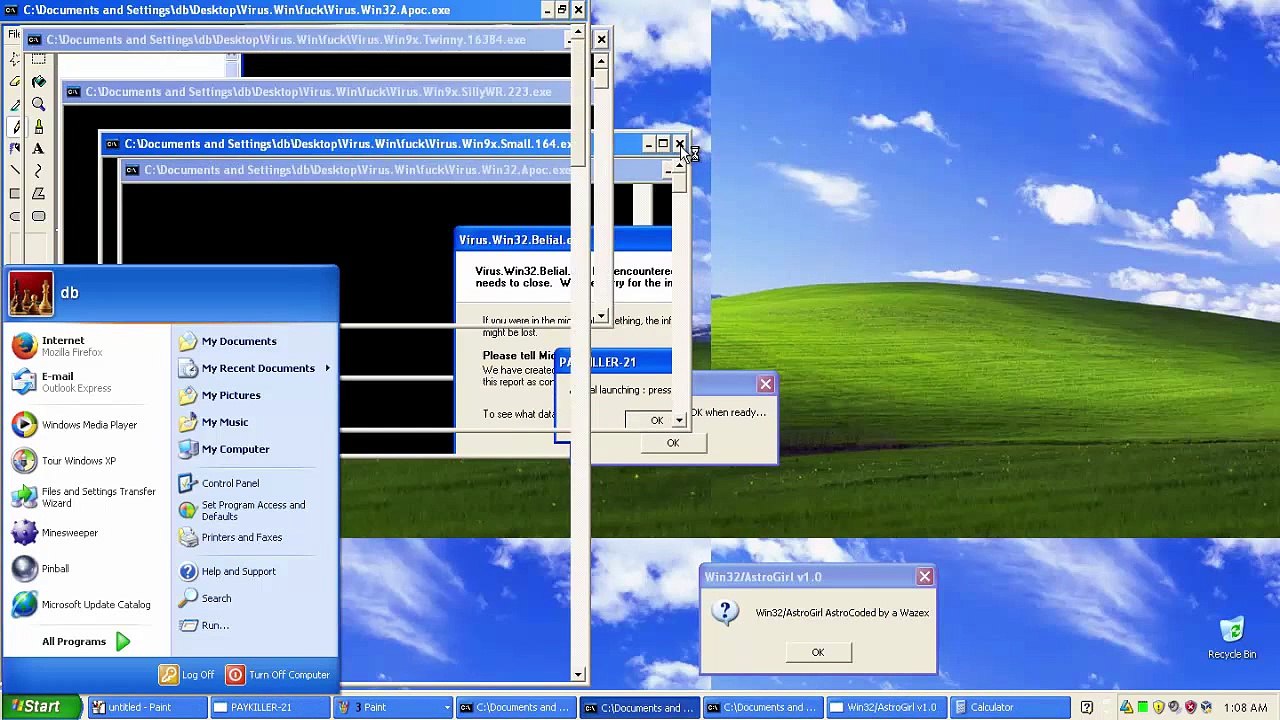Switch to Win32/AstroGirl v1.0 taskbar button
This screenshot has height=720, width=1280.
coord(885,708)
